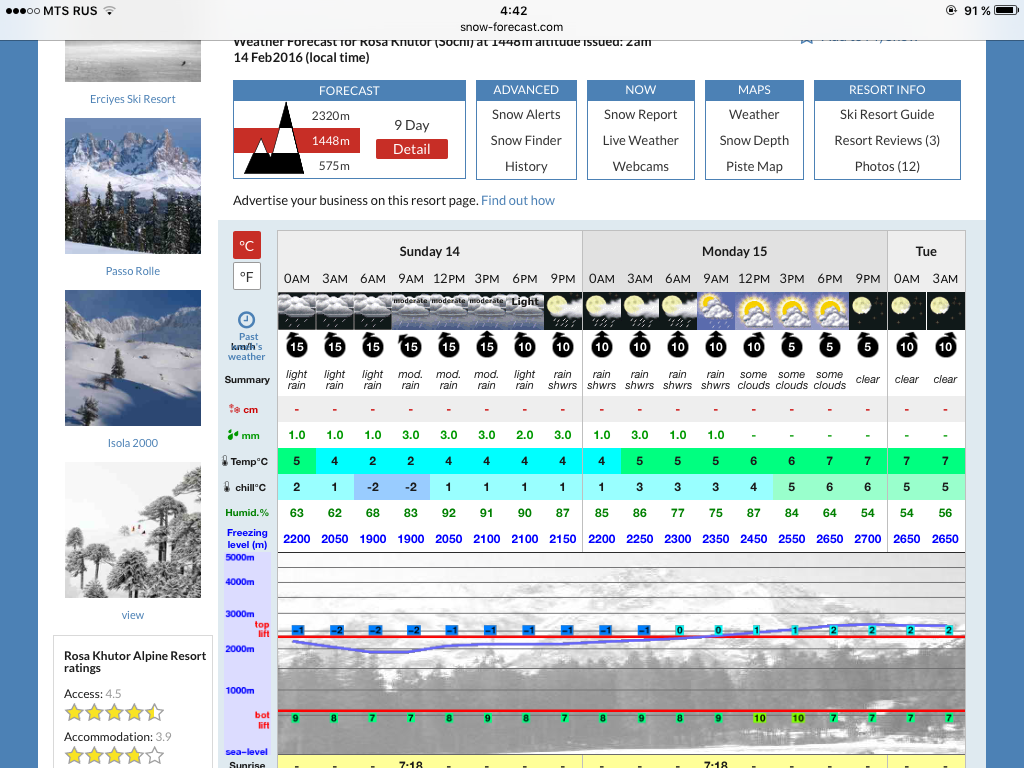Click Tuesday 3AM clear moon icon
Screen dimensions: 1024x768
(945, 311)
